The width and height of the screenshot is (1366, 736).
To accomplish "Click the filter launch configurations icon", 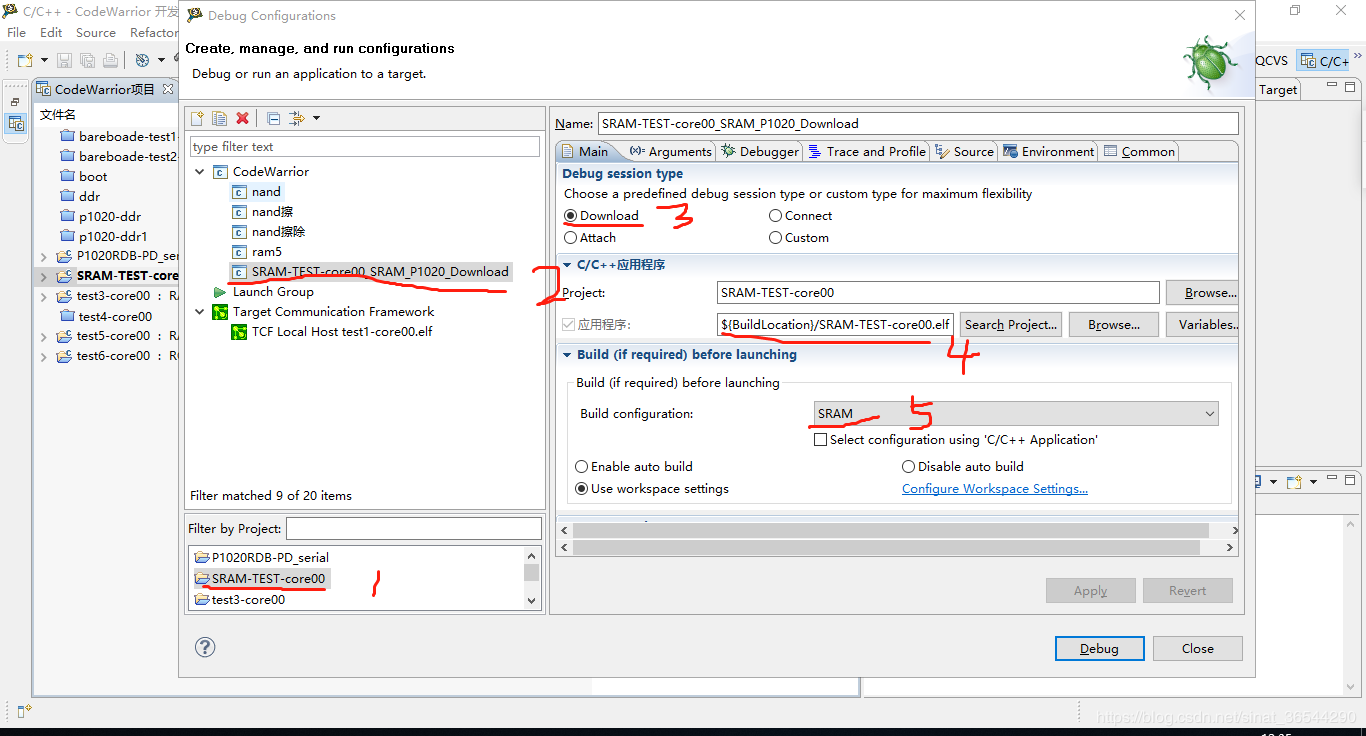I will (297, 118).
